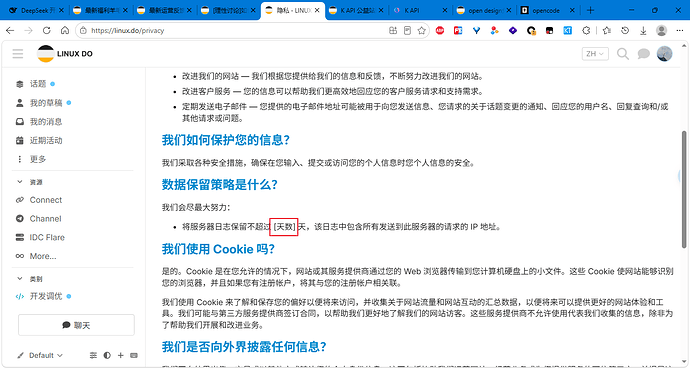Open the user avatar menu in forum header
This screenshot has height=369, width=690.
pos(664,54)
